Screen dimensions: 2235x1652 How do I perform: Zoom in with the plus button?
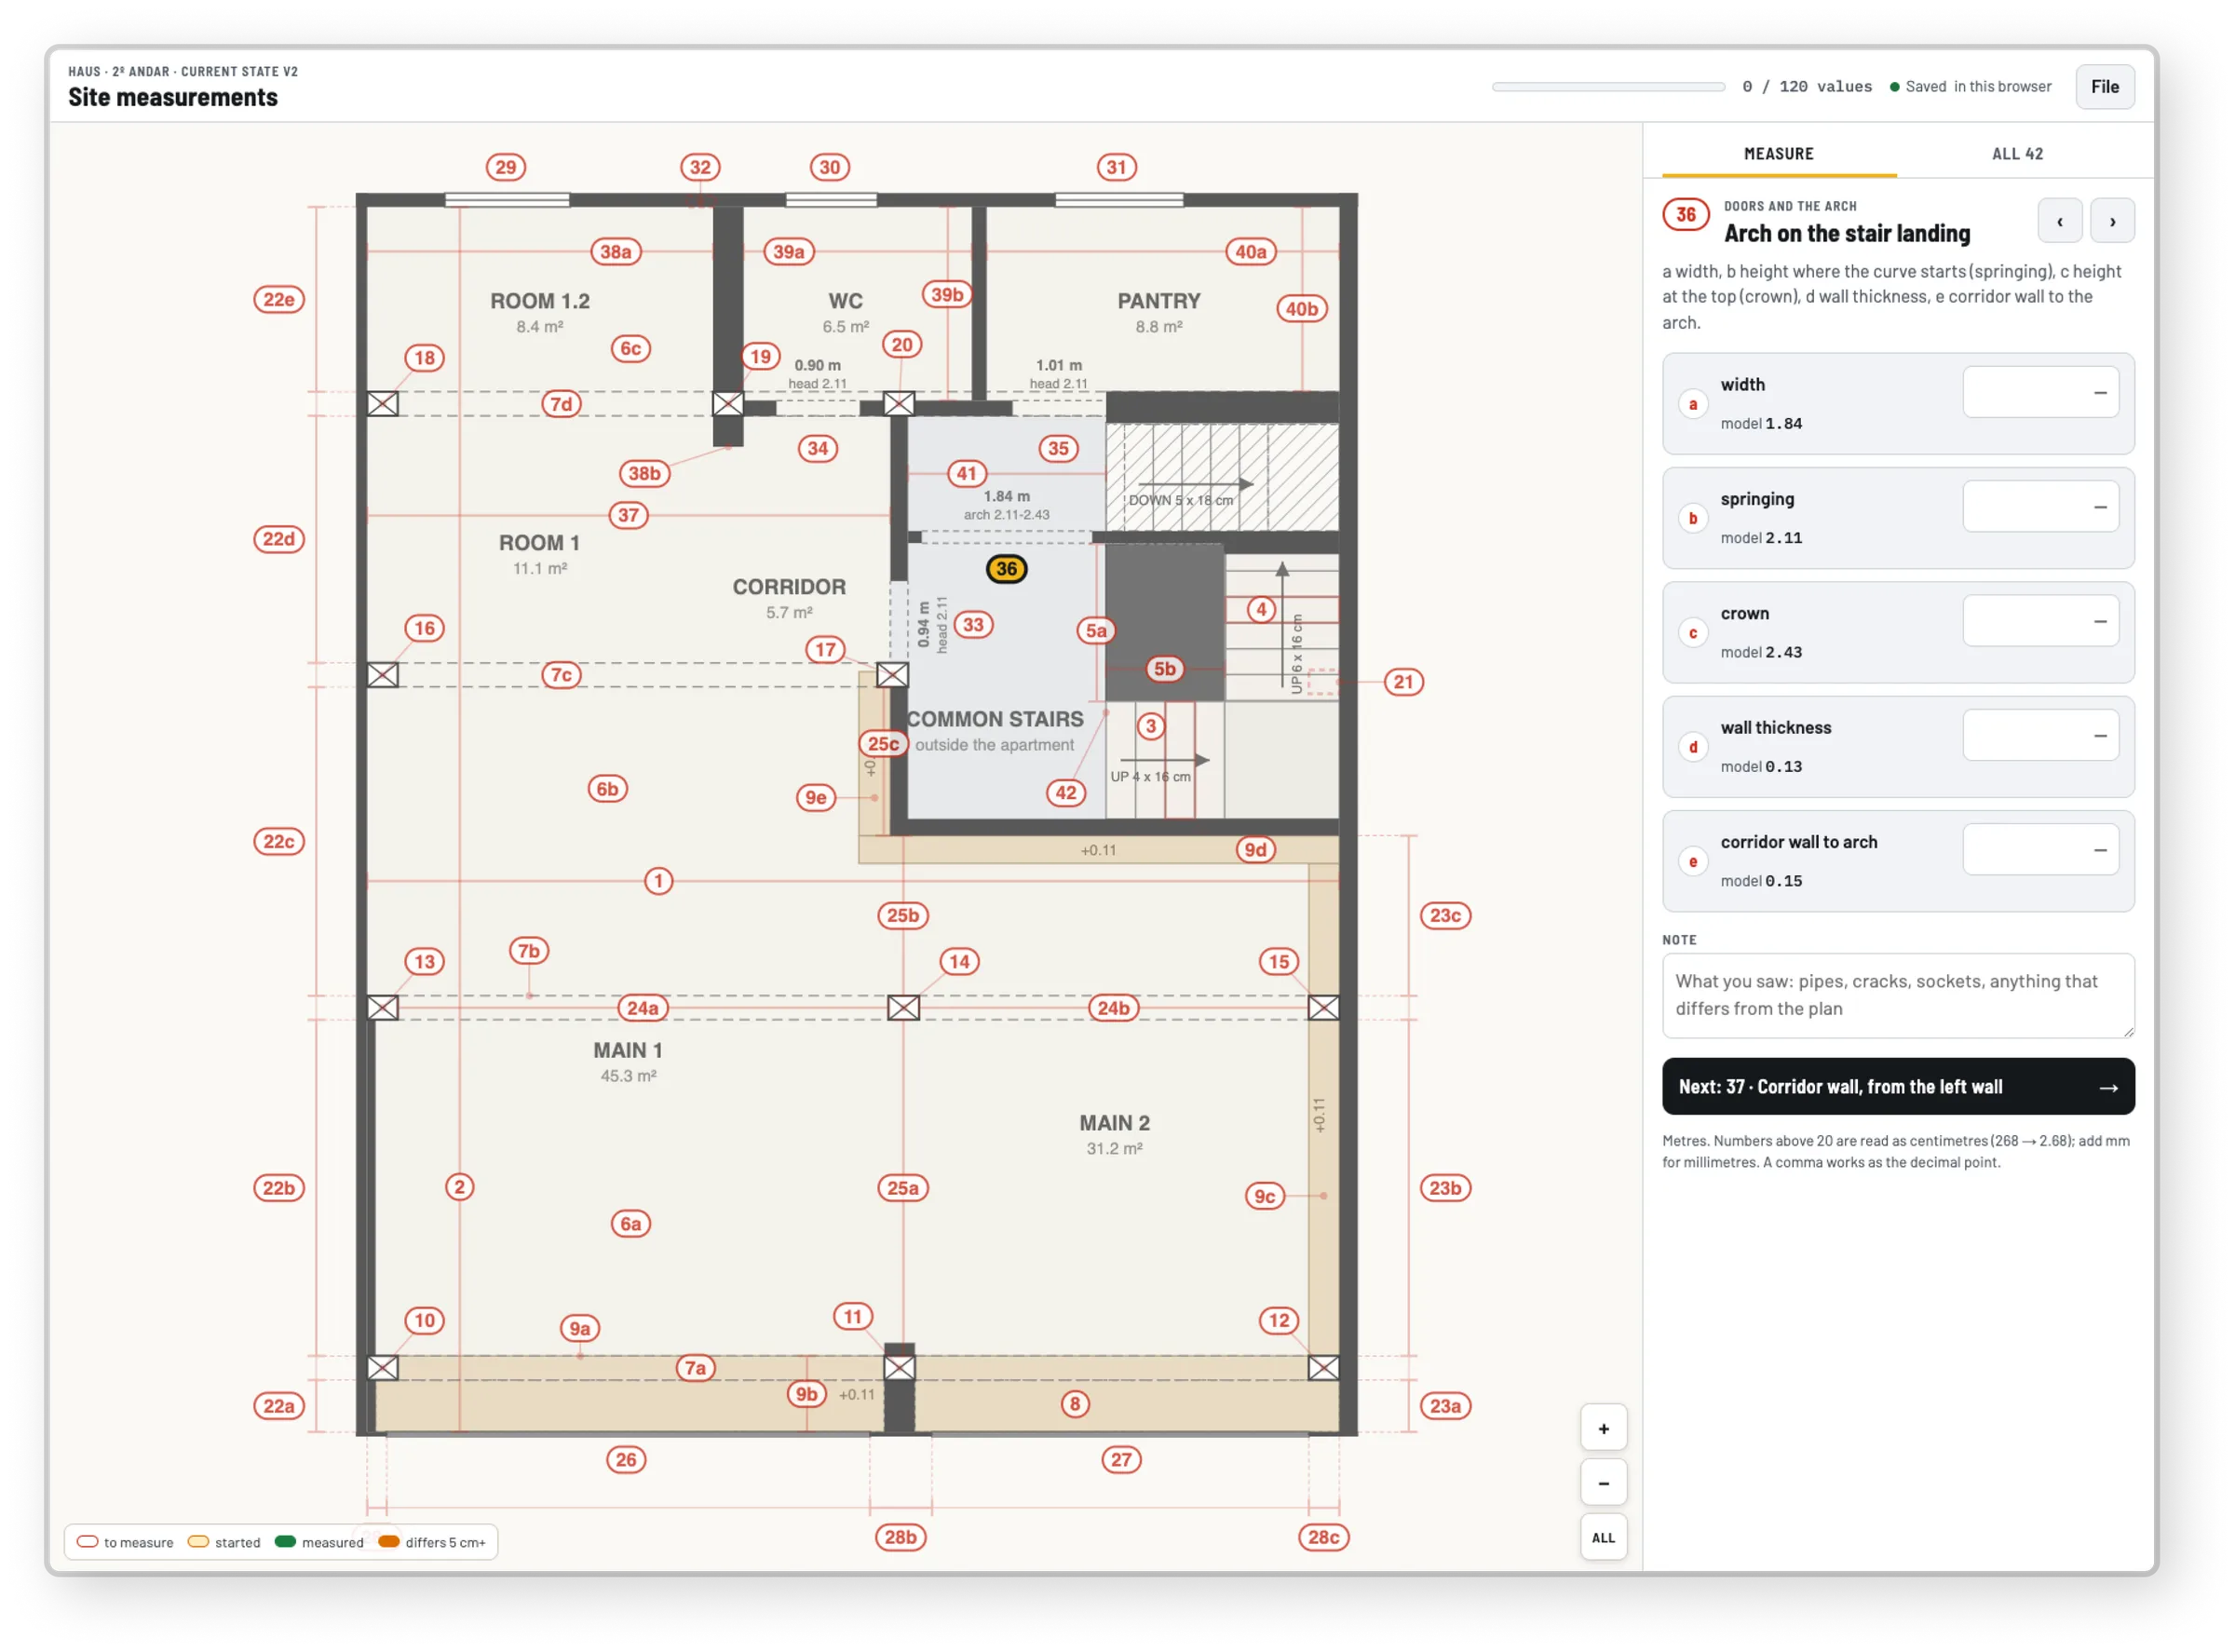(1603, 1428)
